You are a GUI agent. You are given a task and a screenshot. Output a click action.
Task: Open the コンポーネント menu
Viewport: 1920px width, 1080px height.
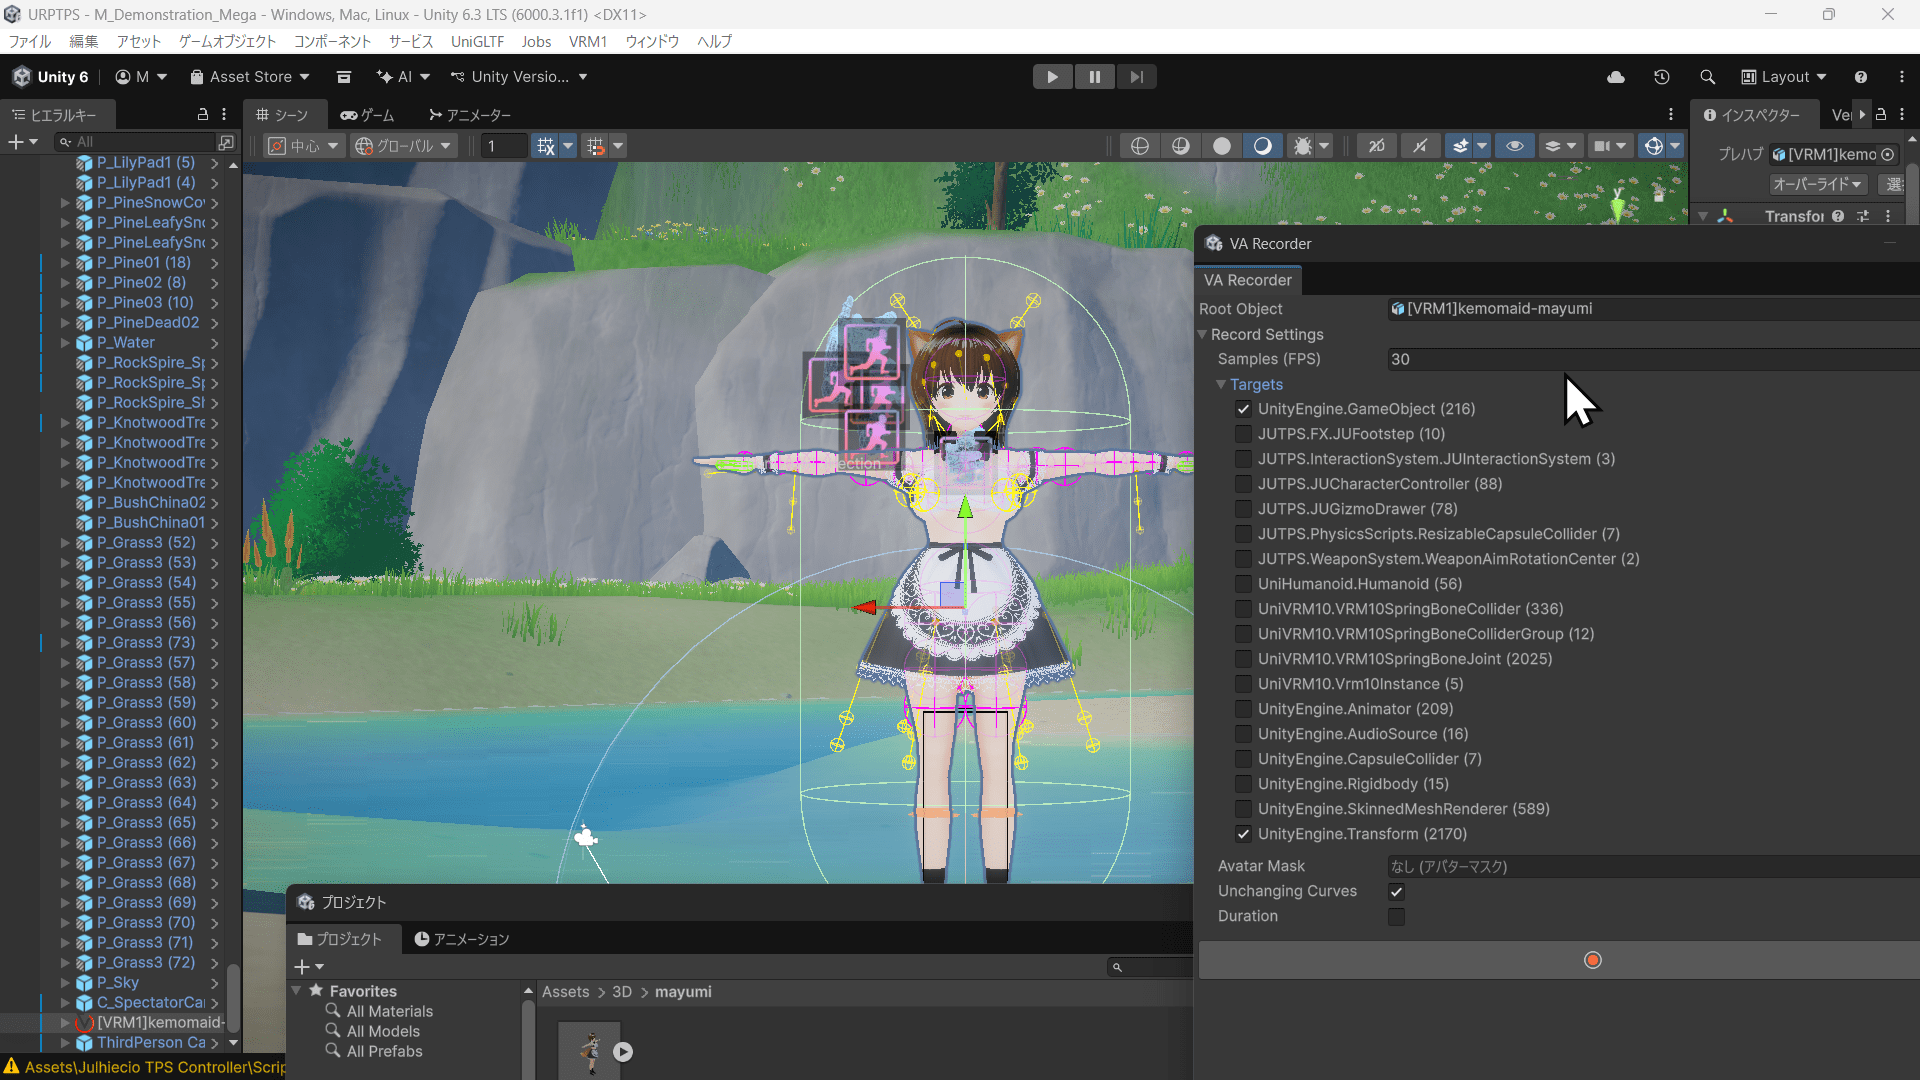[332, 41]
